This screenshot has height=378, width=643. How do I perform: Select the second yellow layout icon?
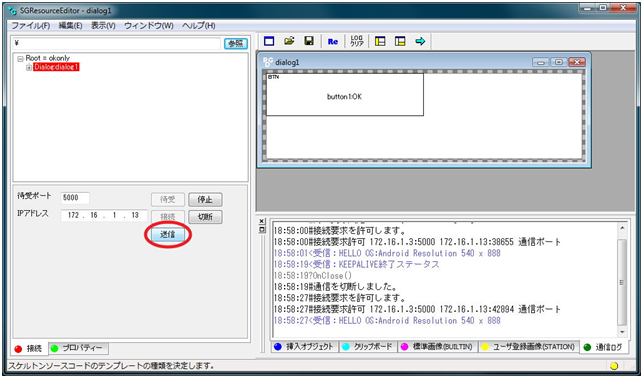click(400, 41)
